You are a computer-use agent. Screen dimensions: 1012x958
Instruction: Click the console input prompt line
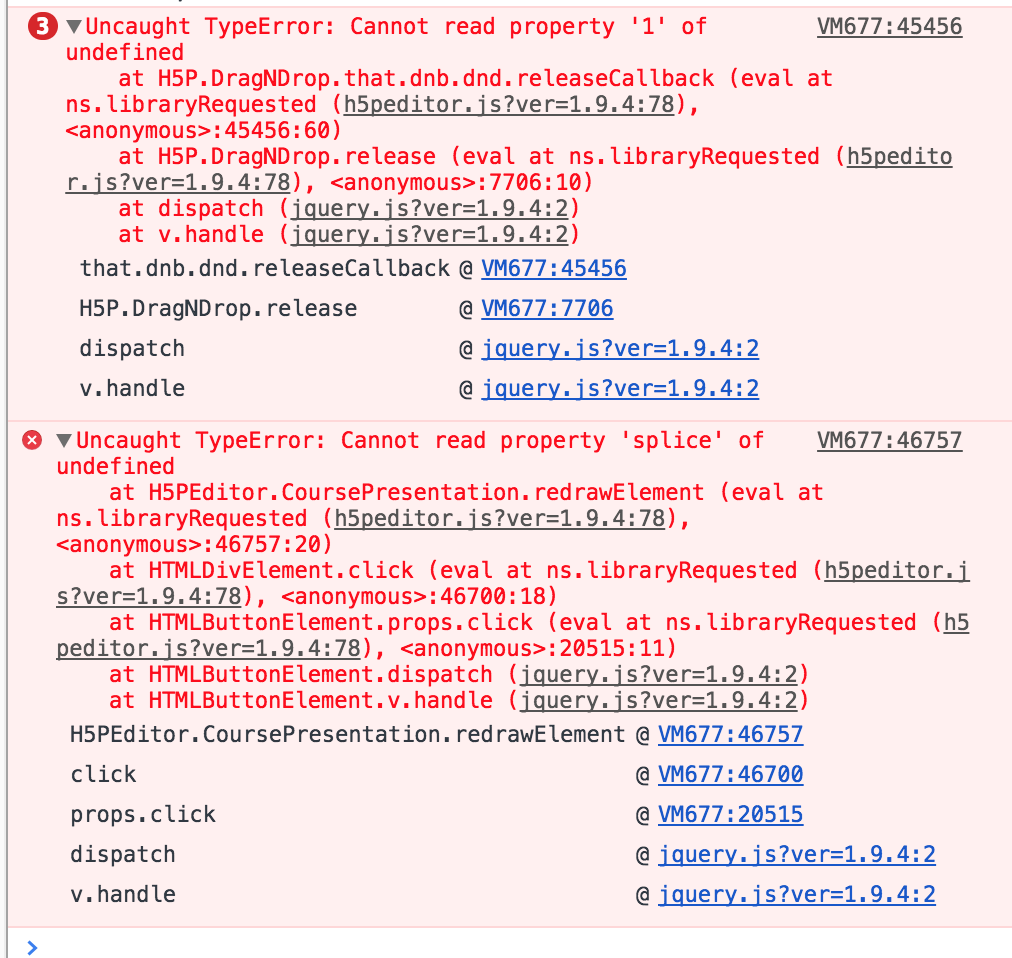tap(510, 945)
